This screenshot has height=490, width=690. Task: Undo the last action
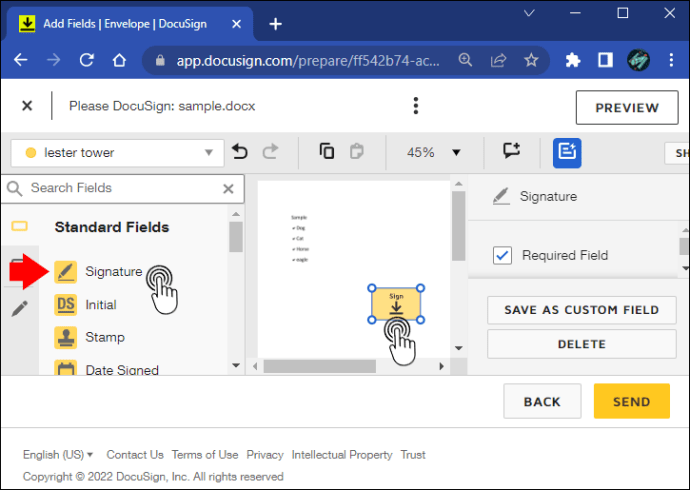point(240,152)
